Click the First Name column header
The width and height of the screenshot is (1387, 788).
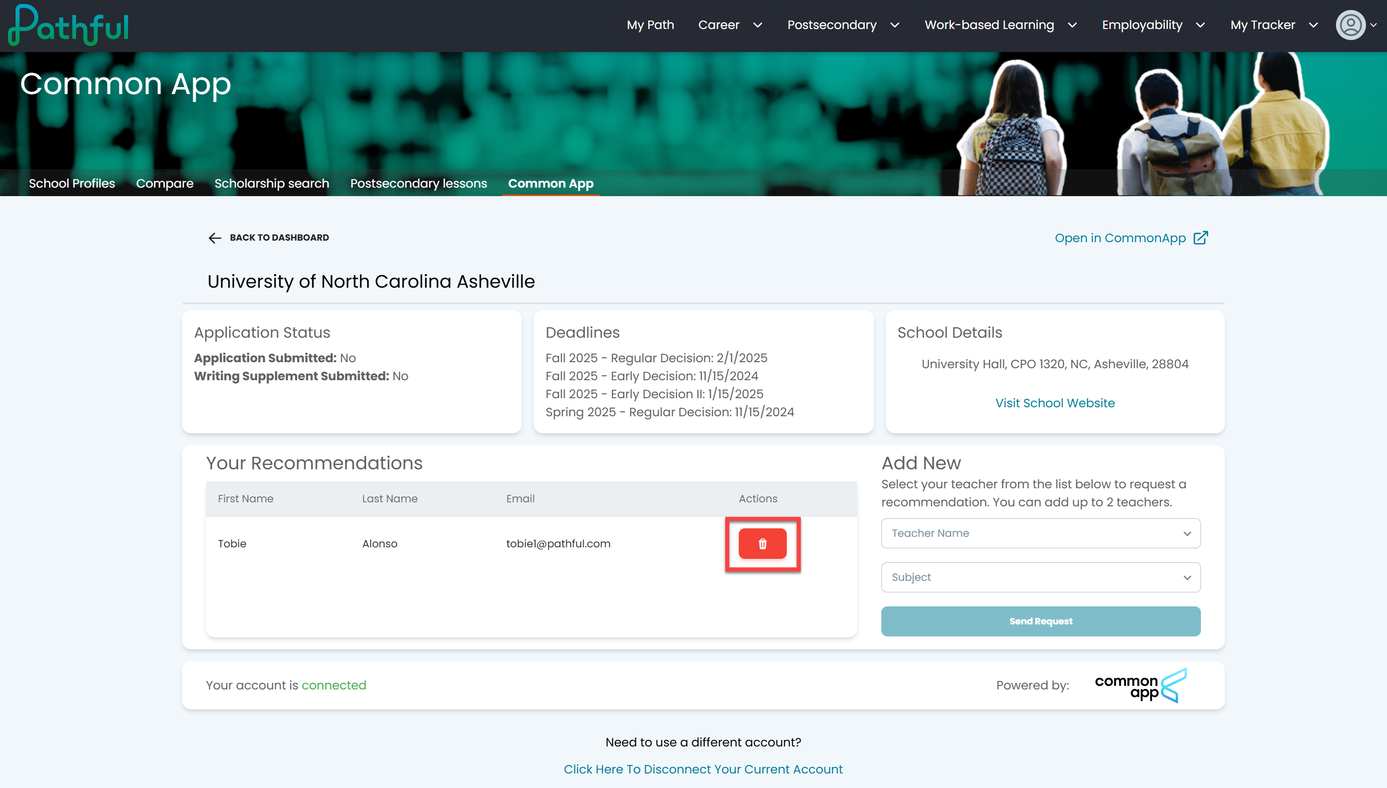(246, 499)
